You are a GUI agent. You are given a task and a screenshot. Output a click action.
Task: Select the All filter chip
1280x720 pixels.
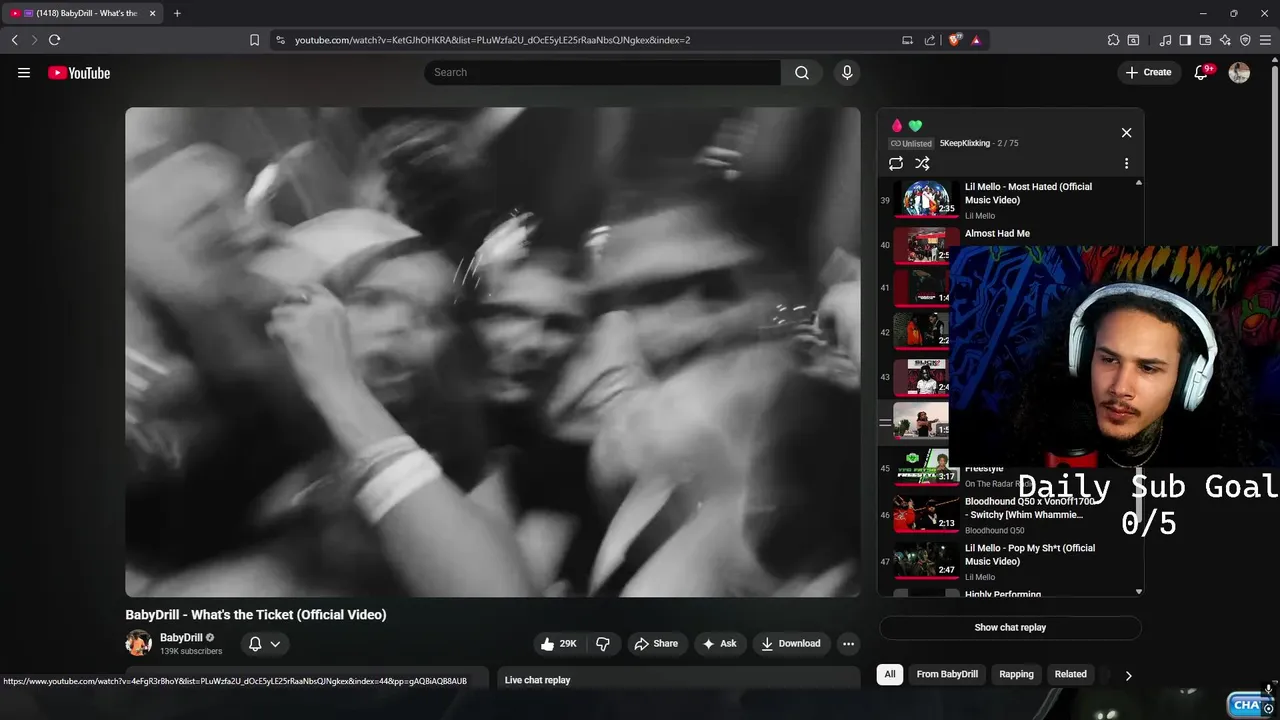click(x=890, y=674)
